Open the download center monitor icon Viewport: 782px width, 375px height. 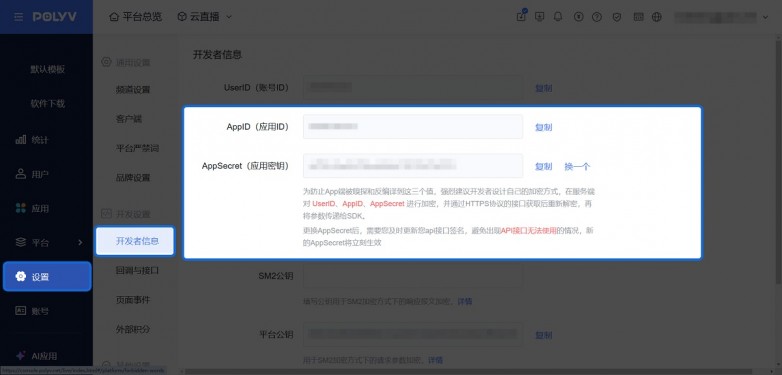[539, 16]
